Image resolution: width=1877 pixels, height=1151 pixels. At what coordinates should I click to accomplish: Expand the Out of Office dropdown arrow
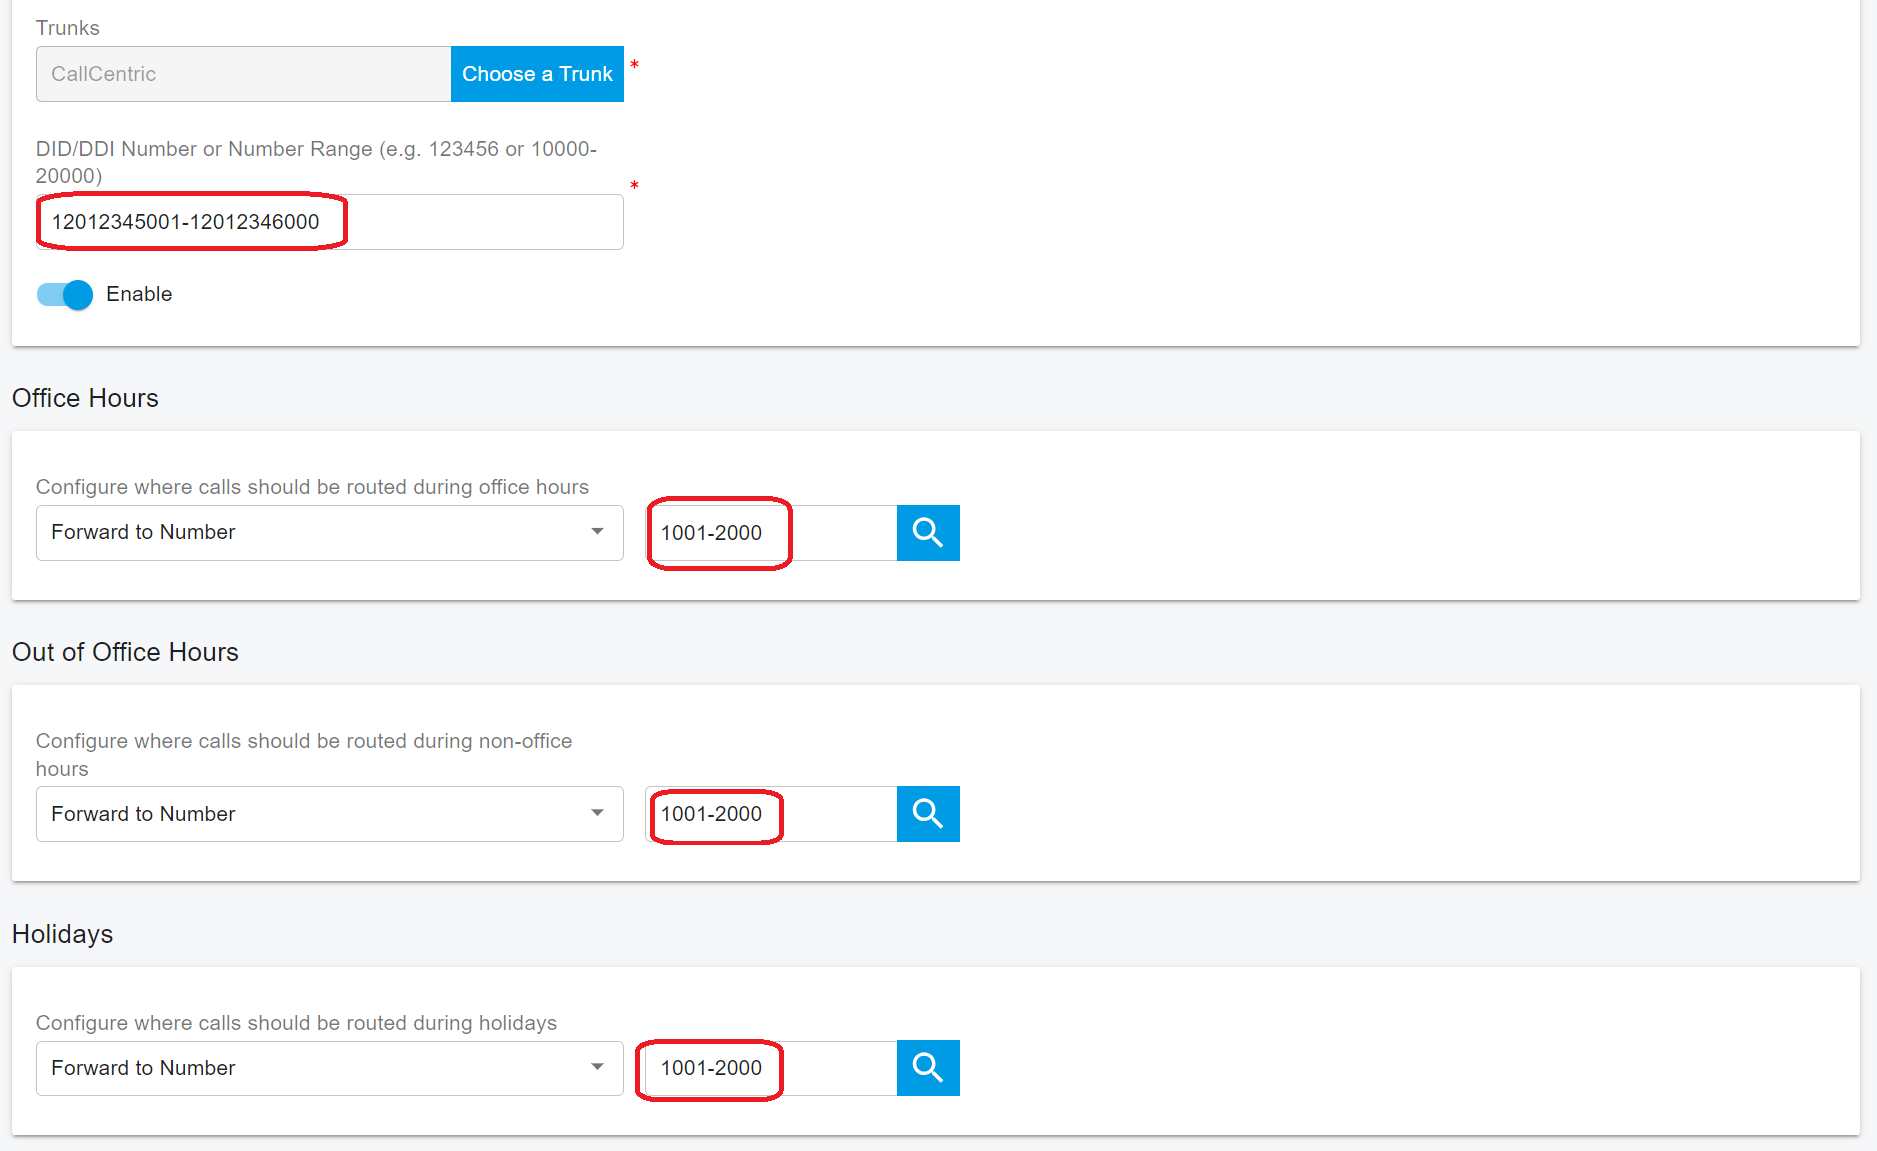597,813
